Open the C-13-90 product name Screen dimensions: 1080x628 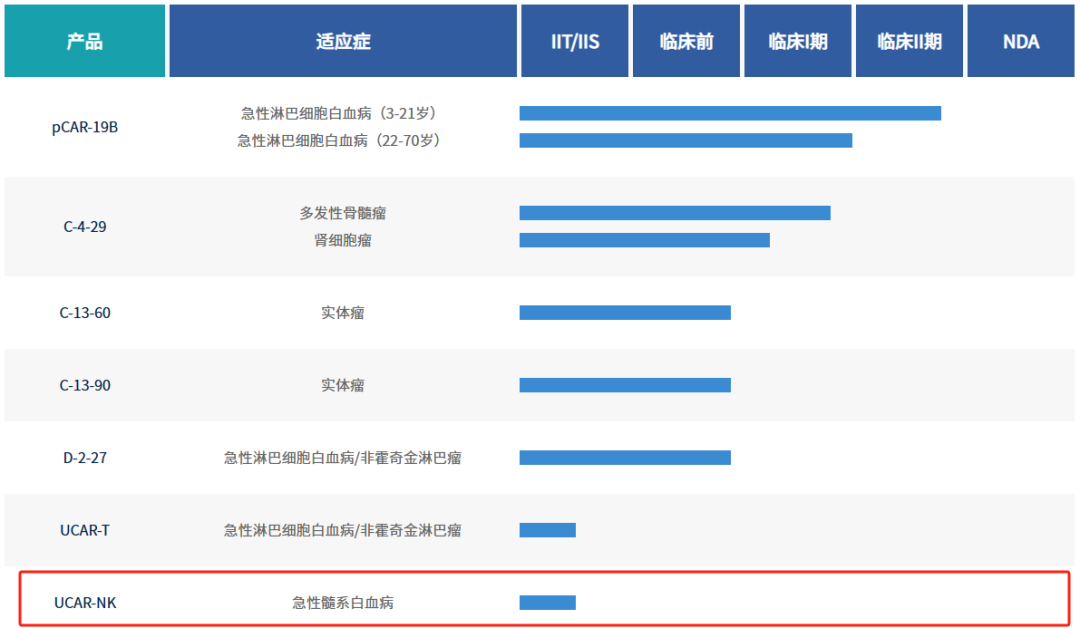coord(85,385)
